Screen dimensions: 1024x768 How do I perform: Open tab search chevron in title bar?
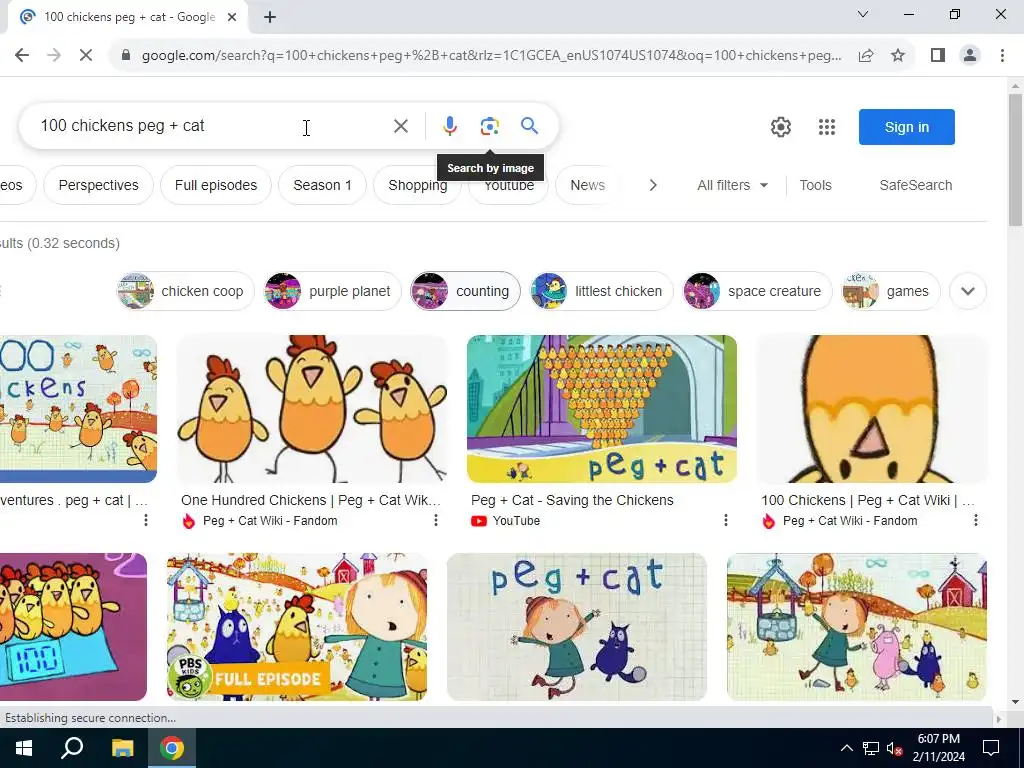click(863, 14)
